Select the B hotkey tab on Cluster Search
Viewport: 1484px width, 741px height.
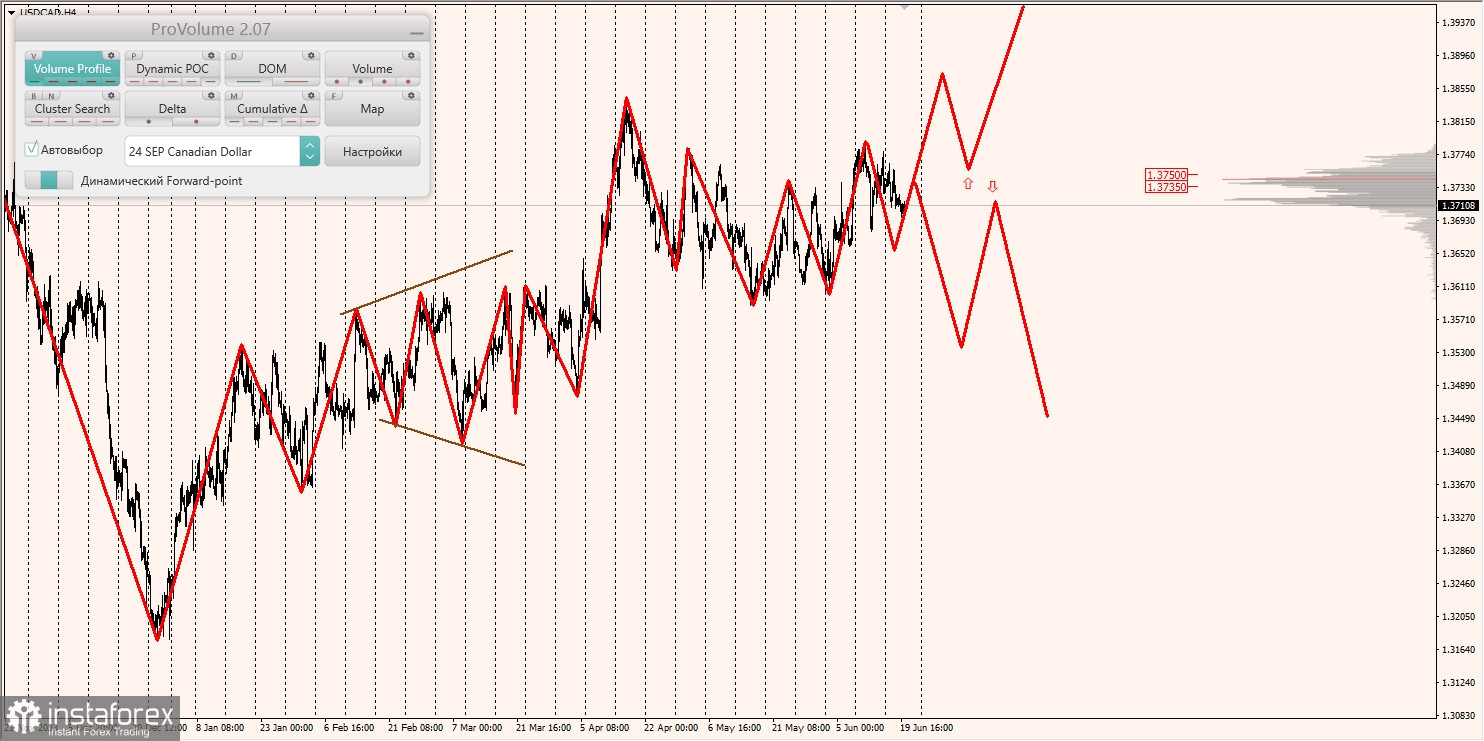34,96
